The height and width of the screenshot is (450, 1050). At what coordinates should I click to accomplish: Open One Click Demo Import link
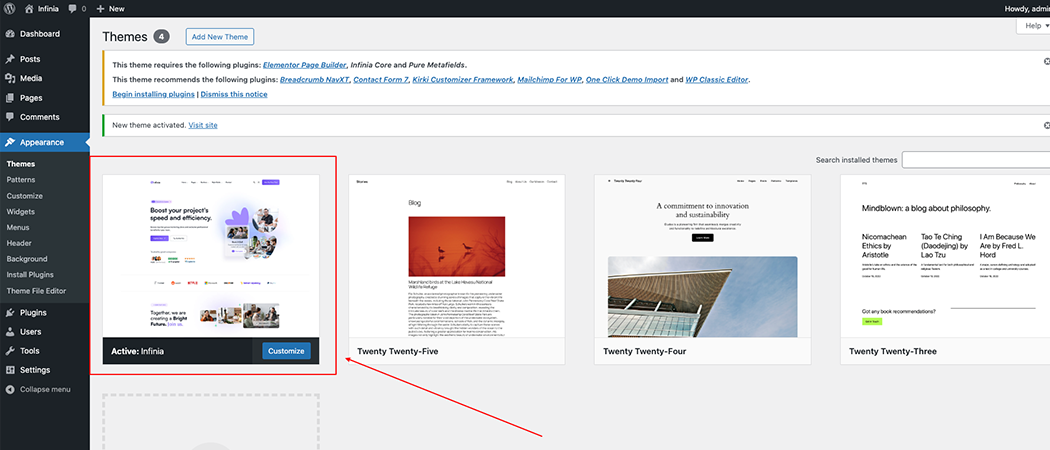coord(627,80)
